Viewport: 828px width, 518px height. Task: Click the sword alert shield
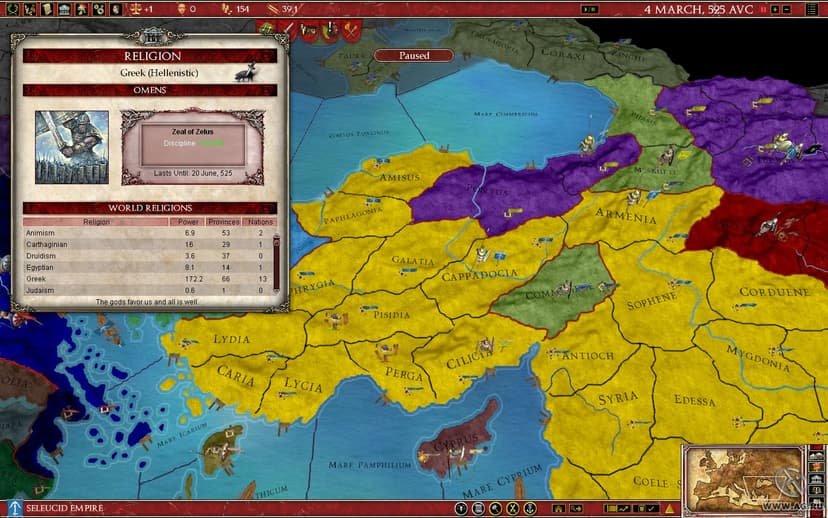tap(287, 31)
